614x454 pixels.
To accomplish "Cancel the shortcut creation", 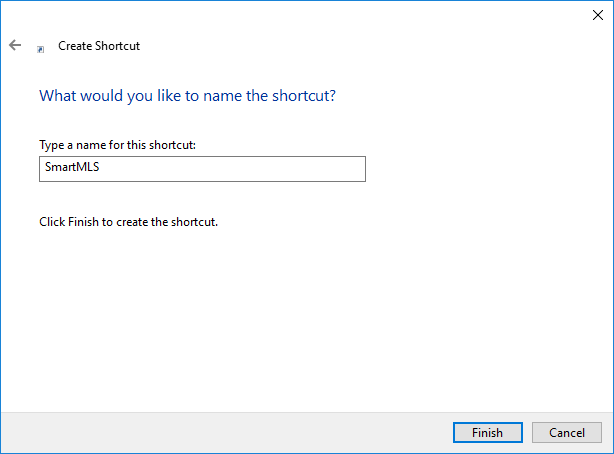I will (x=566, y=432).
